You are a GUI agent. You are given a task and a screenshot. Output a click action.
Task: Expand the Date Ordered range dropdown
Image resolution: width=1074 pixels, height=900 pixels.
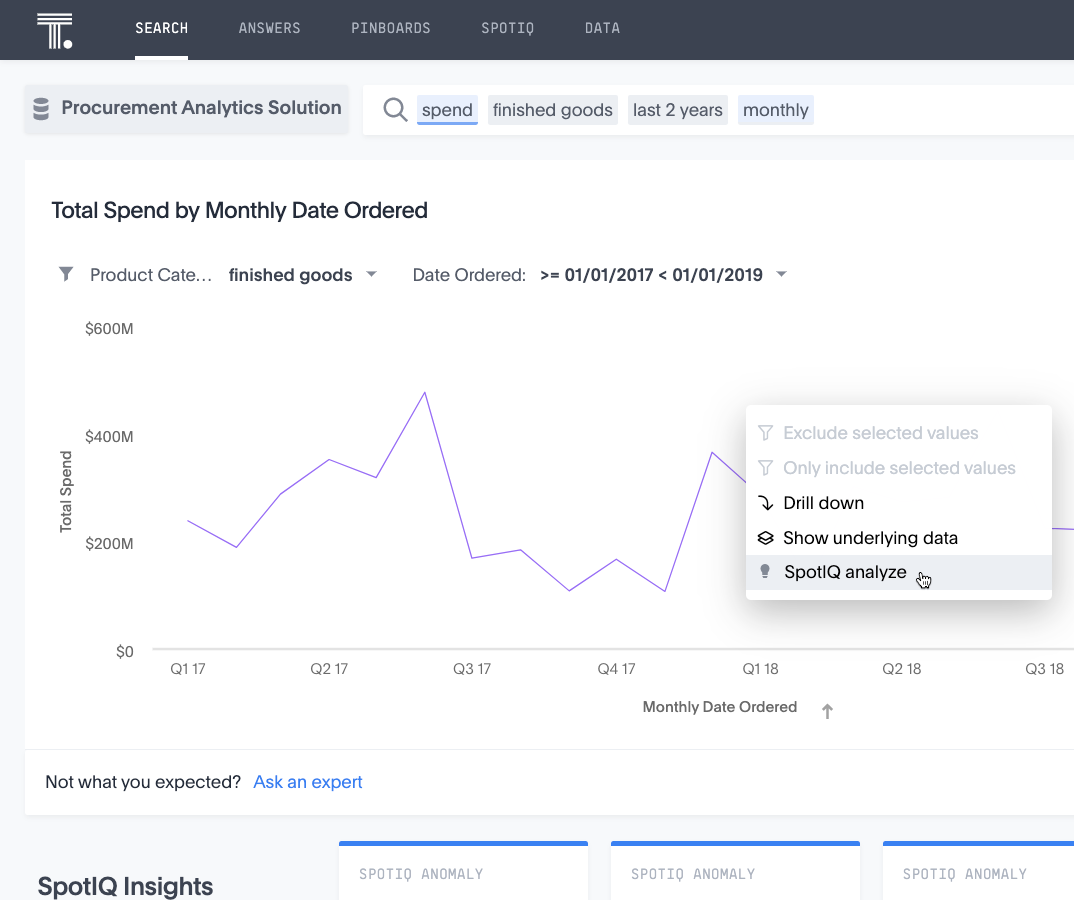click(x=782, y=274)
